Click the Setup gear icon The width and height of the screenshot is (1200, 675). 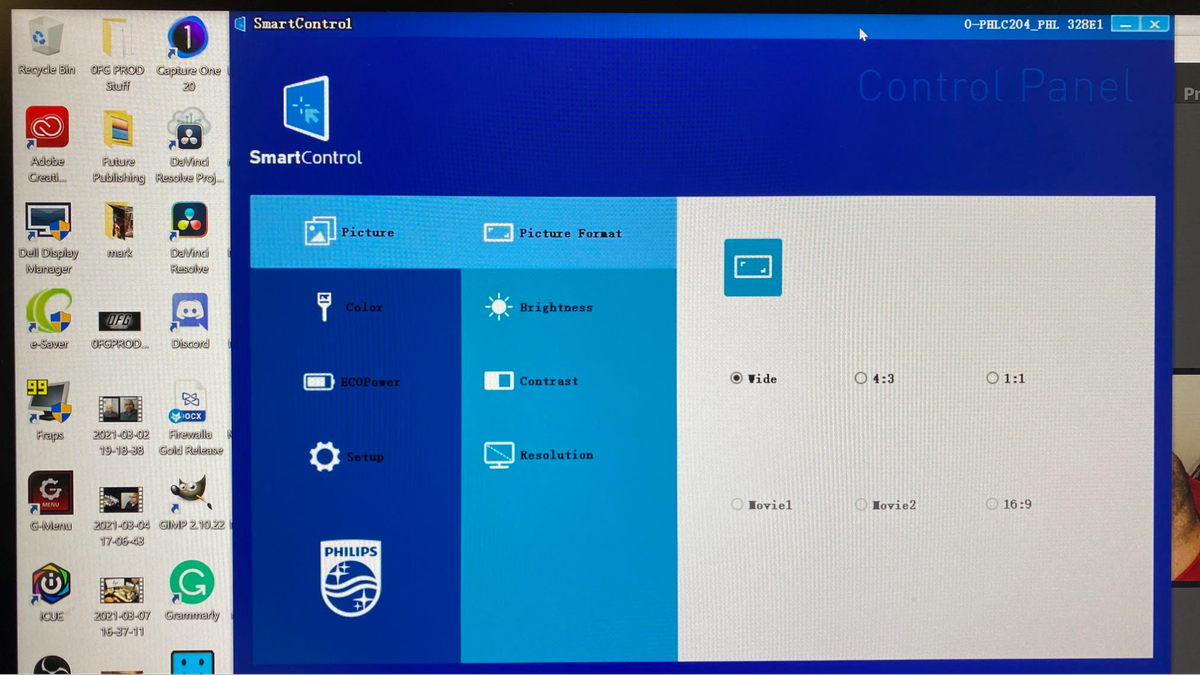pos(324,457)
